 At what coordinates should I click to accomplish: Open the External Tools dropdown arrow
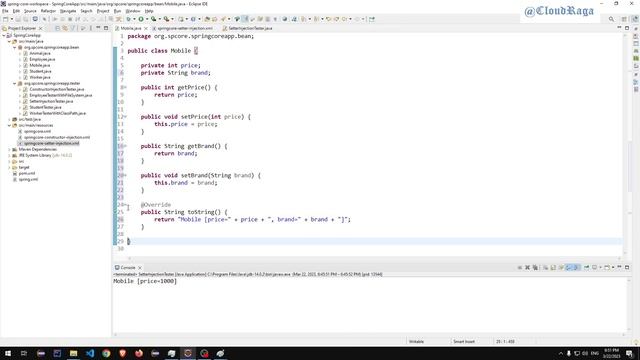(172, 19)
